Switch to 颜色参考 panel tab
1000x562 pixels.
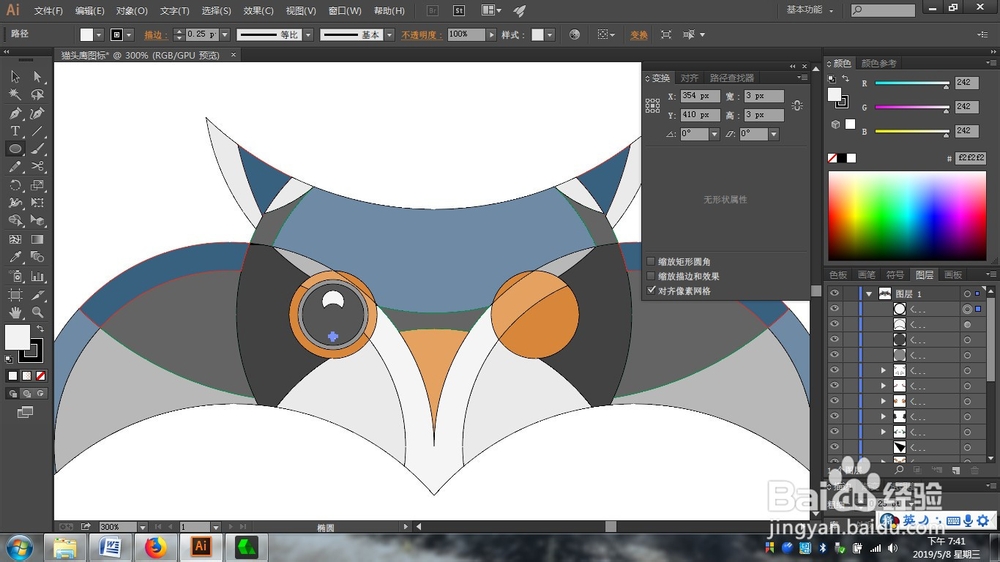pyautogui.click(x=879, y=63)
